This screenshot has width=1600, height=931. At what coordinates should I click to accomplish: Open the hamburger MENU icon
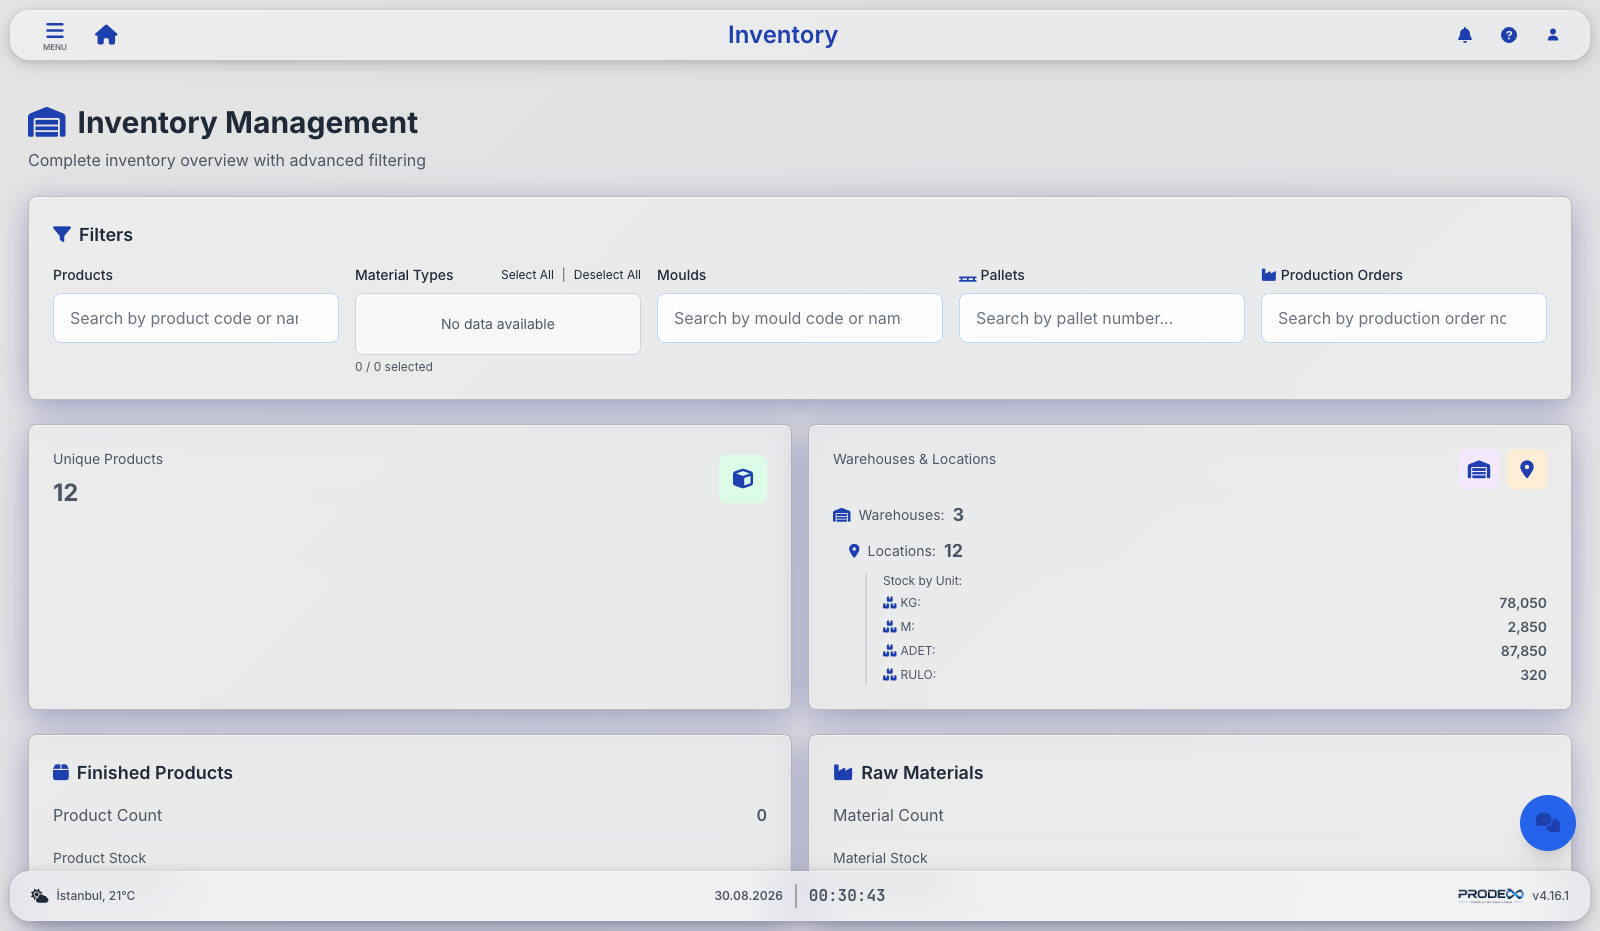[x=55, y=35]
